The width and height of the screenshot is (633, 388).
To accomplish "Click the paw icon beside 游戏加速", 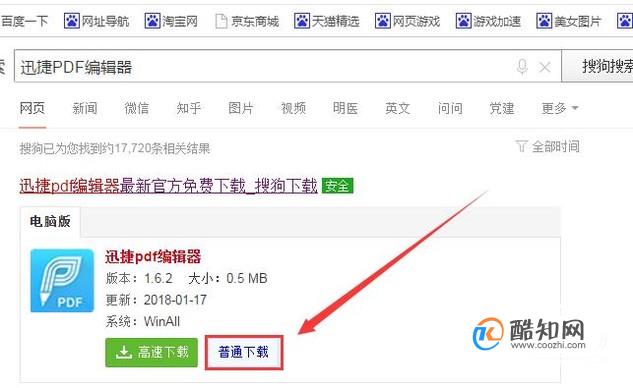I will [x=463, y=21].
